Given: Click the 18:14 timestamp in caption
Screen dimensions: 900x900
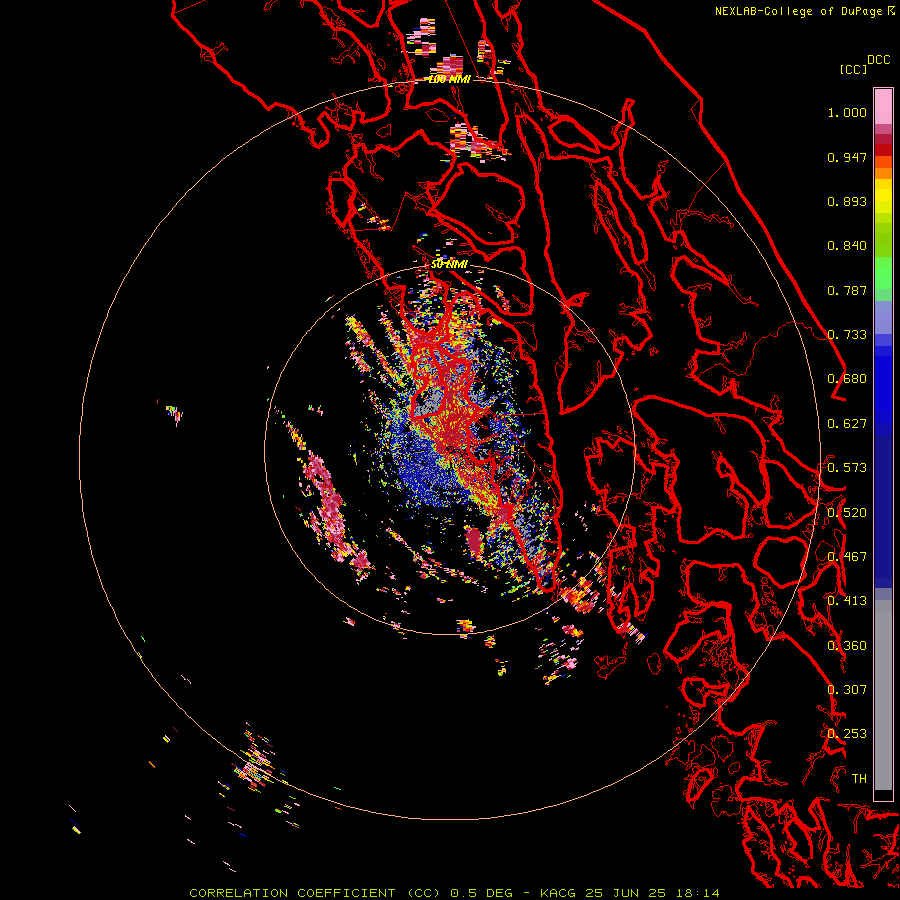Looking at the screenshot, I should (x=697, y=893).
